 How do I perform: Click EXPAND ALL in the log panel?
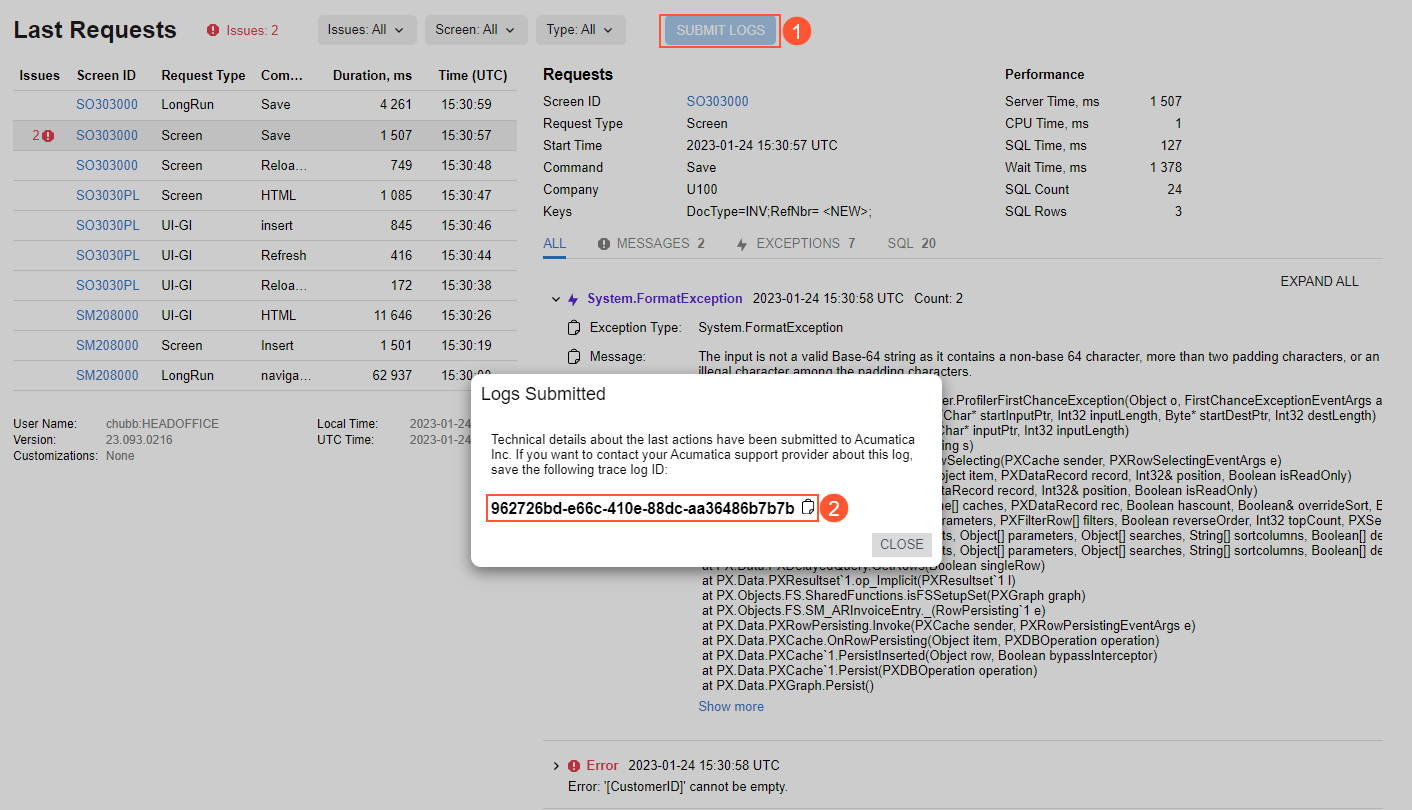coord(1319,282)
